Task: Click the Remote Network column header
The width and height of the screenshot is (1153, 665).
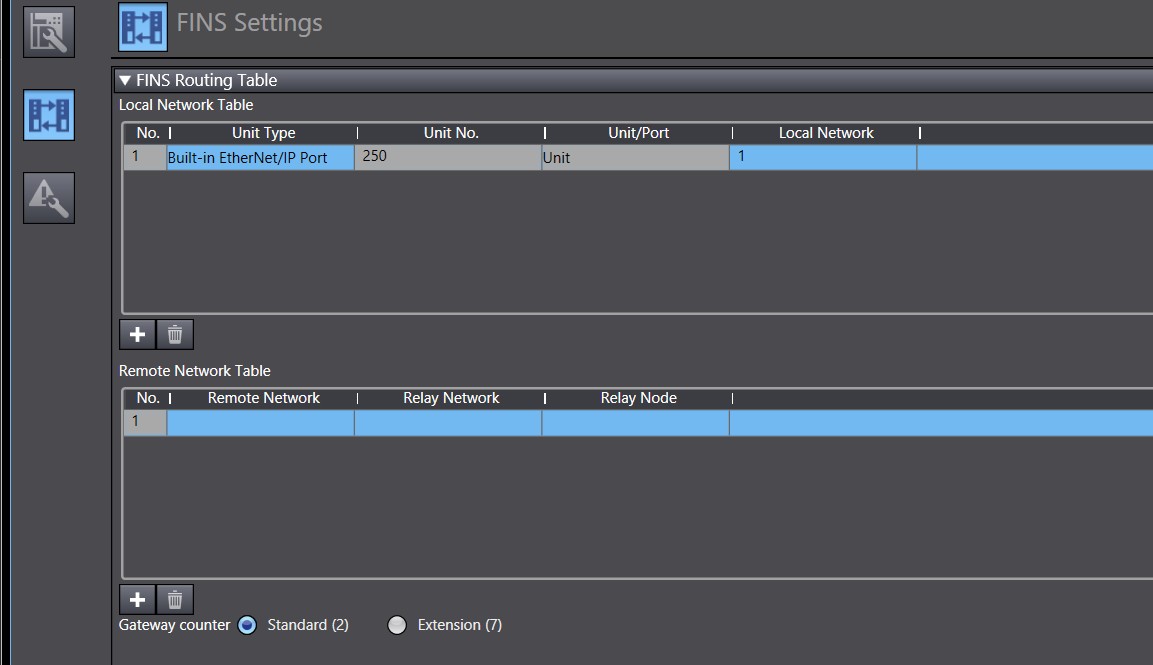Action: [263, 398]
